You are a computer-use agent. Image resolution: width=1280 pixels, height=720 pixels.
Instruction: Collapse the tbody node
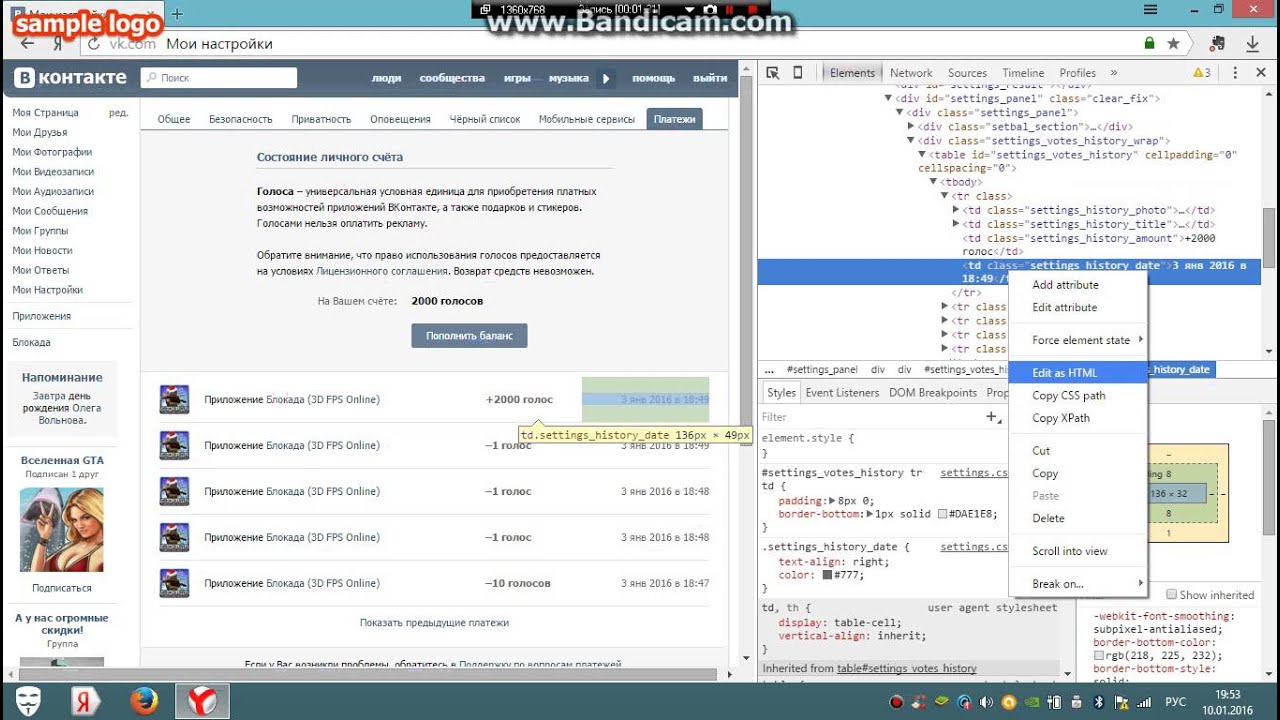point(934,183)
